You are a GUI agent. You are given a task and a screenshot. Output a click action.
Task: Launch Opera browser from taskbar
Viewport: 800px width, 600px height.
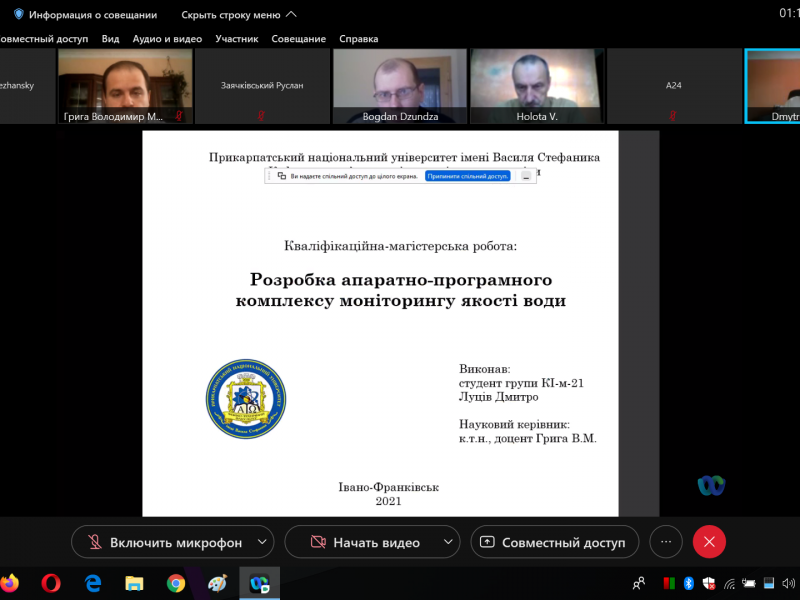pyautogui.click(x=51, y=582)
